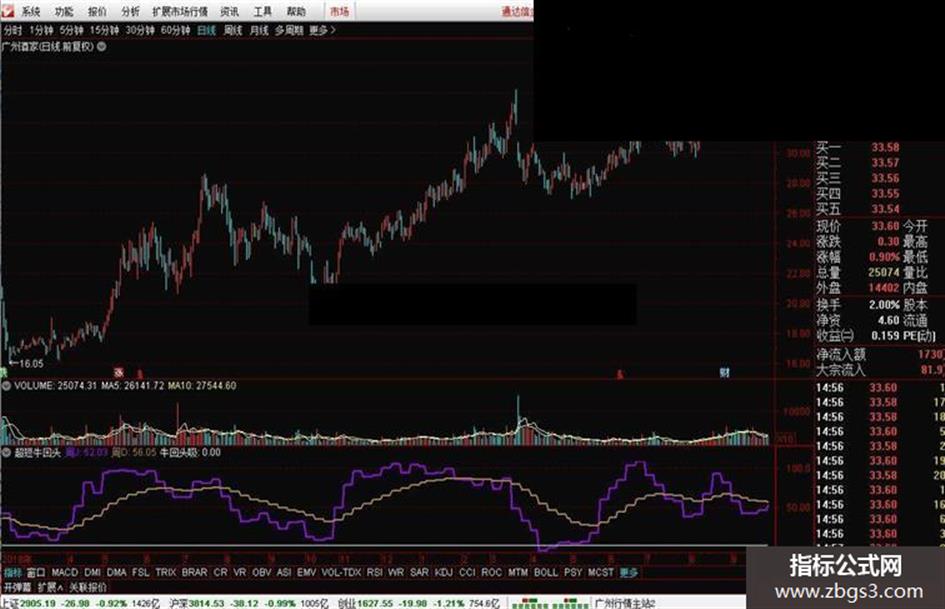Image resolution: width=945 pixels, height=609 pixels.
Task: Switch indicator to ASI
Action: 284,573
